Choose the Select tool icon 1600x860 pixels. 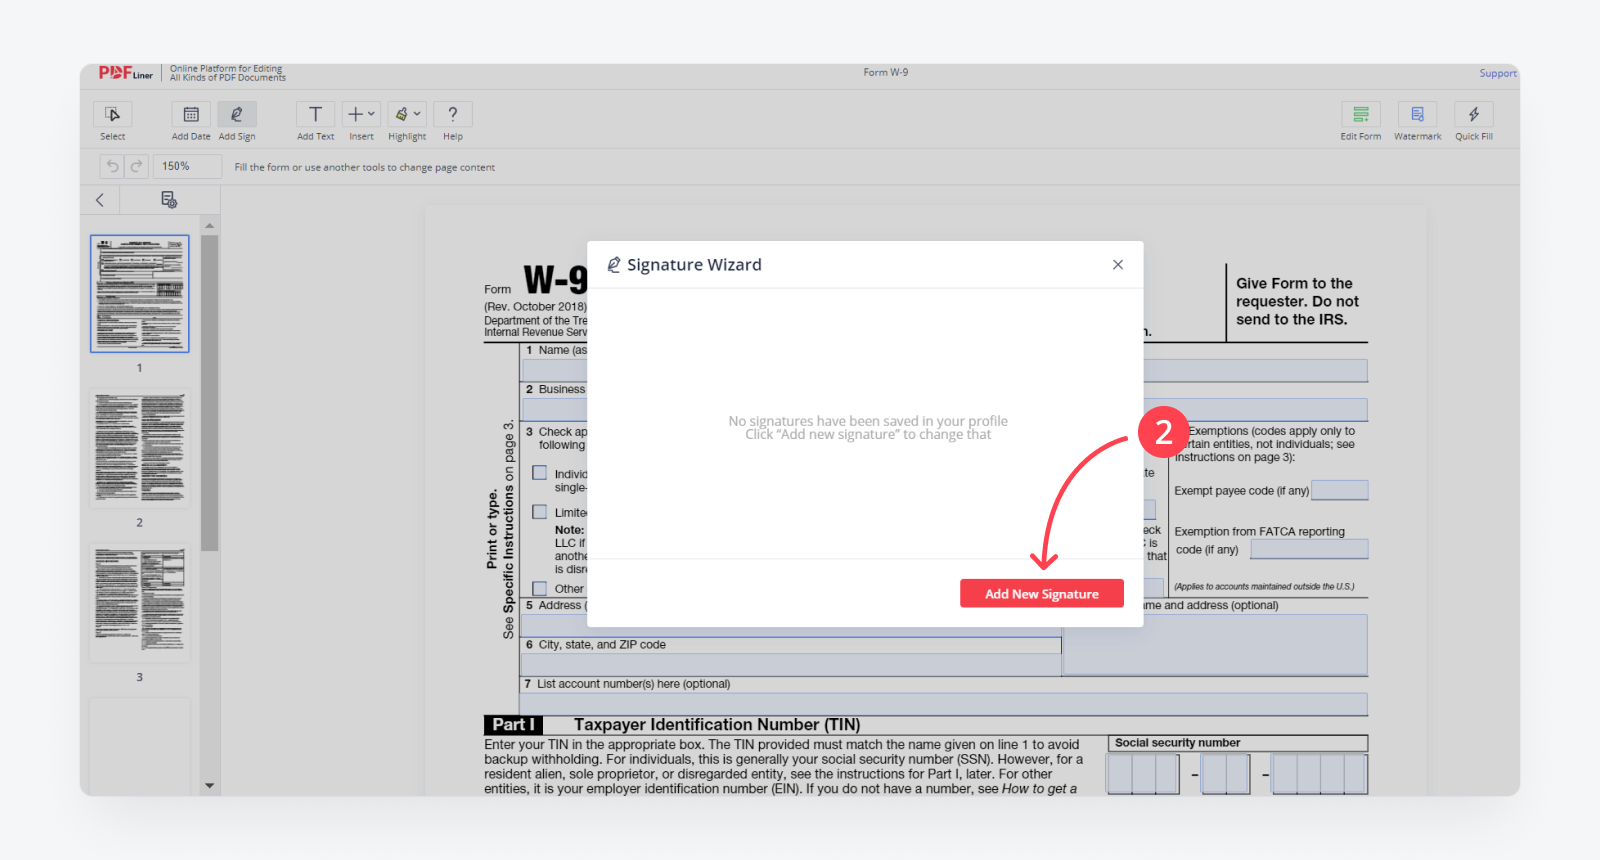pos(113,114)
